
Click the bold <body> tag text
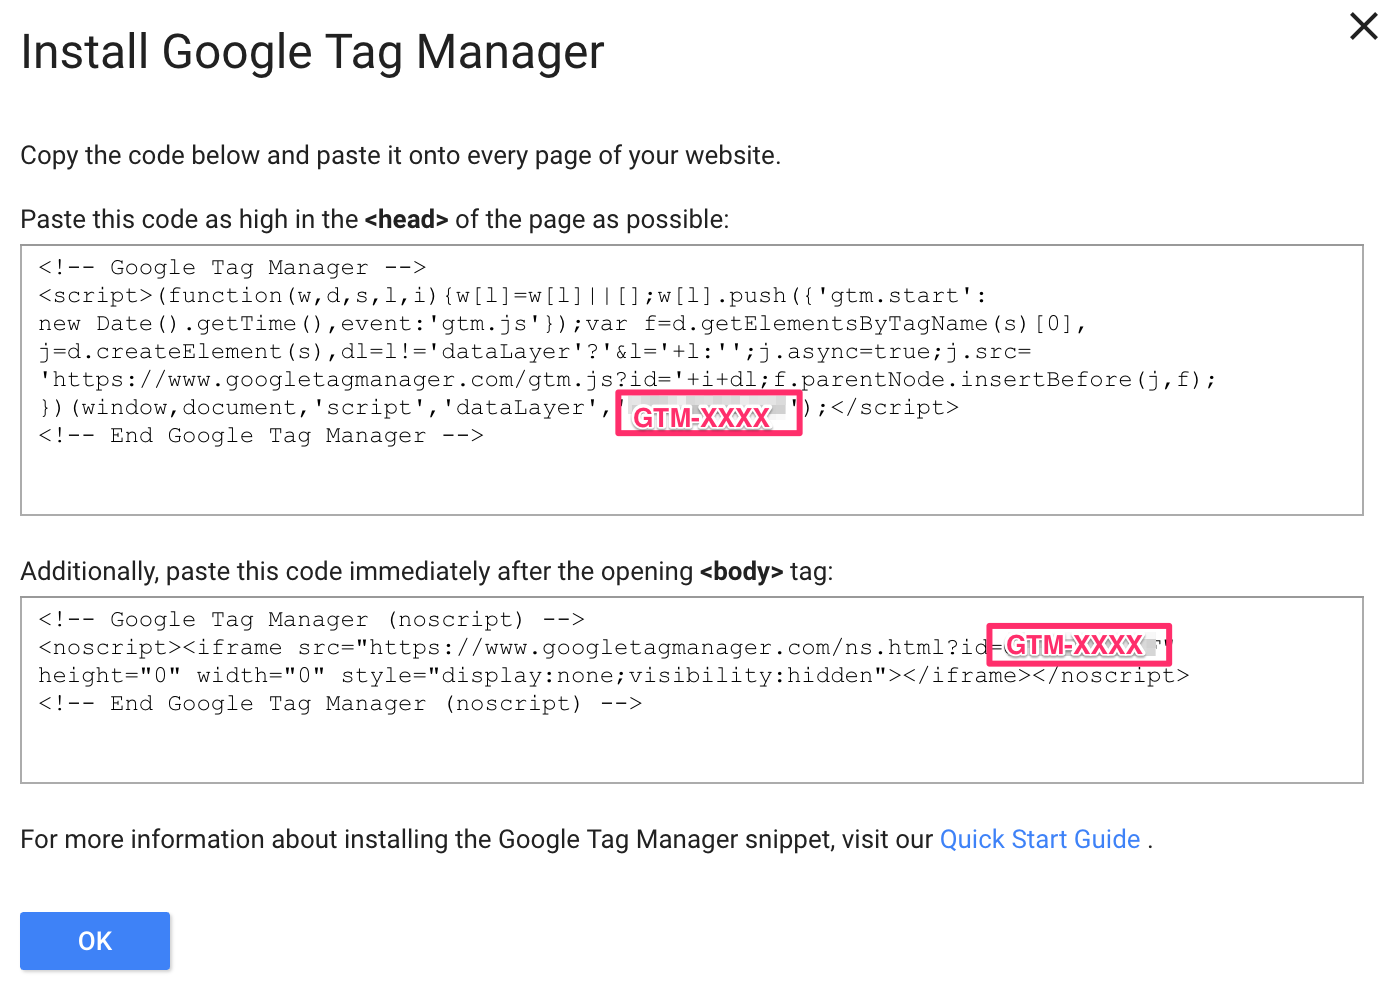(x=742, y=571)
